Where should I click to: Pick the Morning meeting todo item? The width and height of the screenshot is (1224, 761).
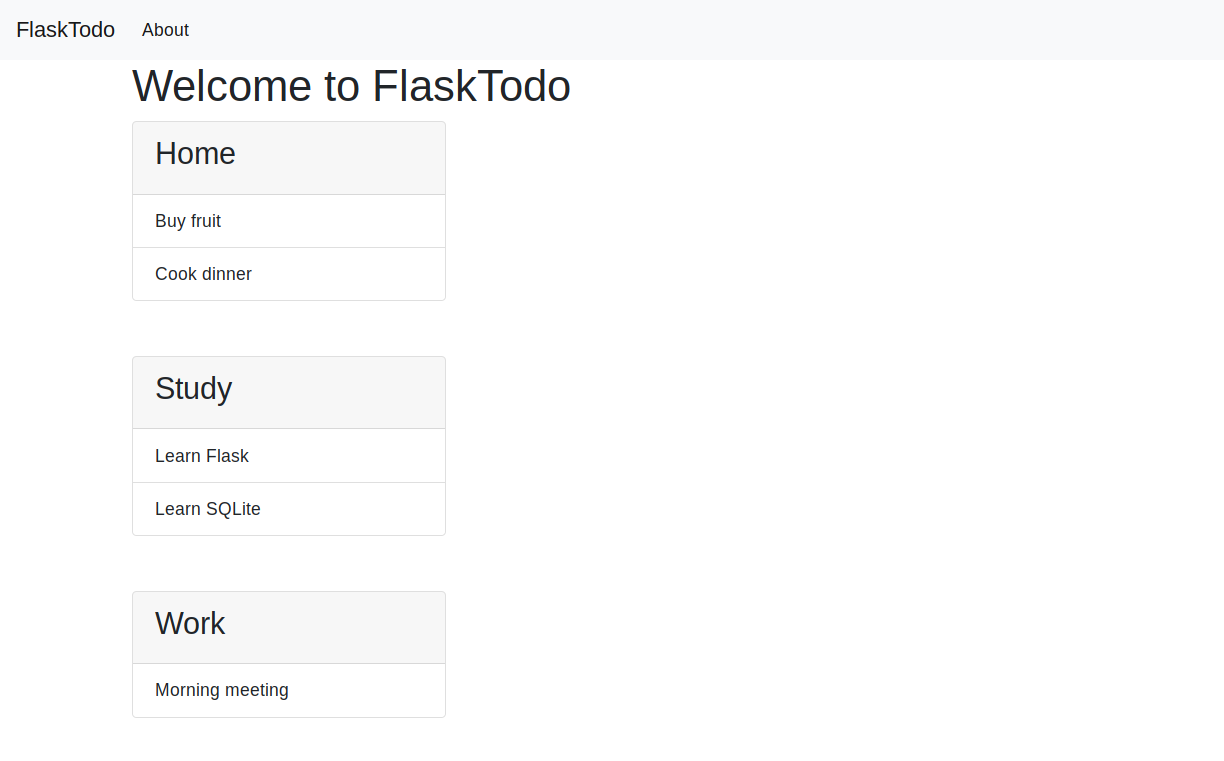[x=289, y=690]
